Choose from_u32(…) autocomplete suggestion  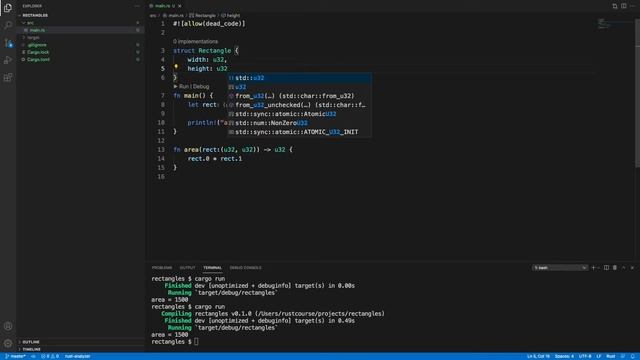[299, 96]
